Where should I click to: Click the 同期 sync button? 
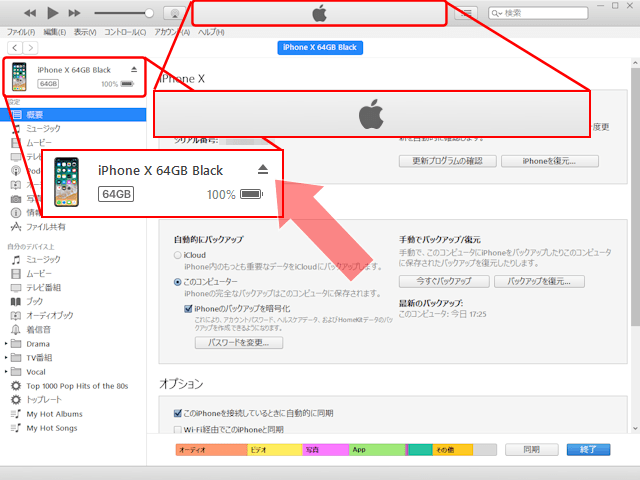[x=531, y=450]
